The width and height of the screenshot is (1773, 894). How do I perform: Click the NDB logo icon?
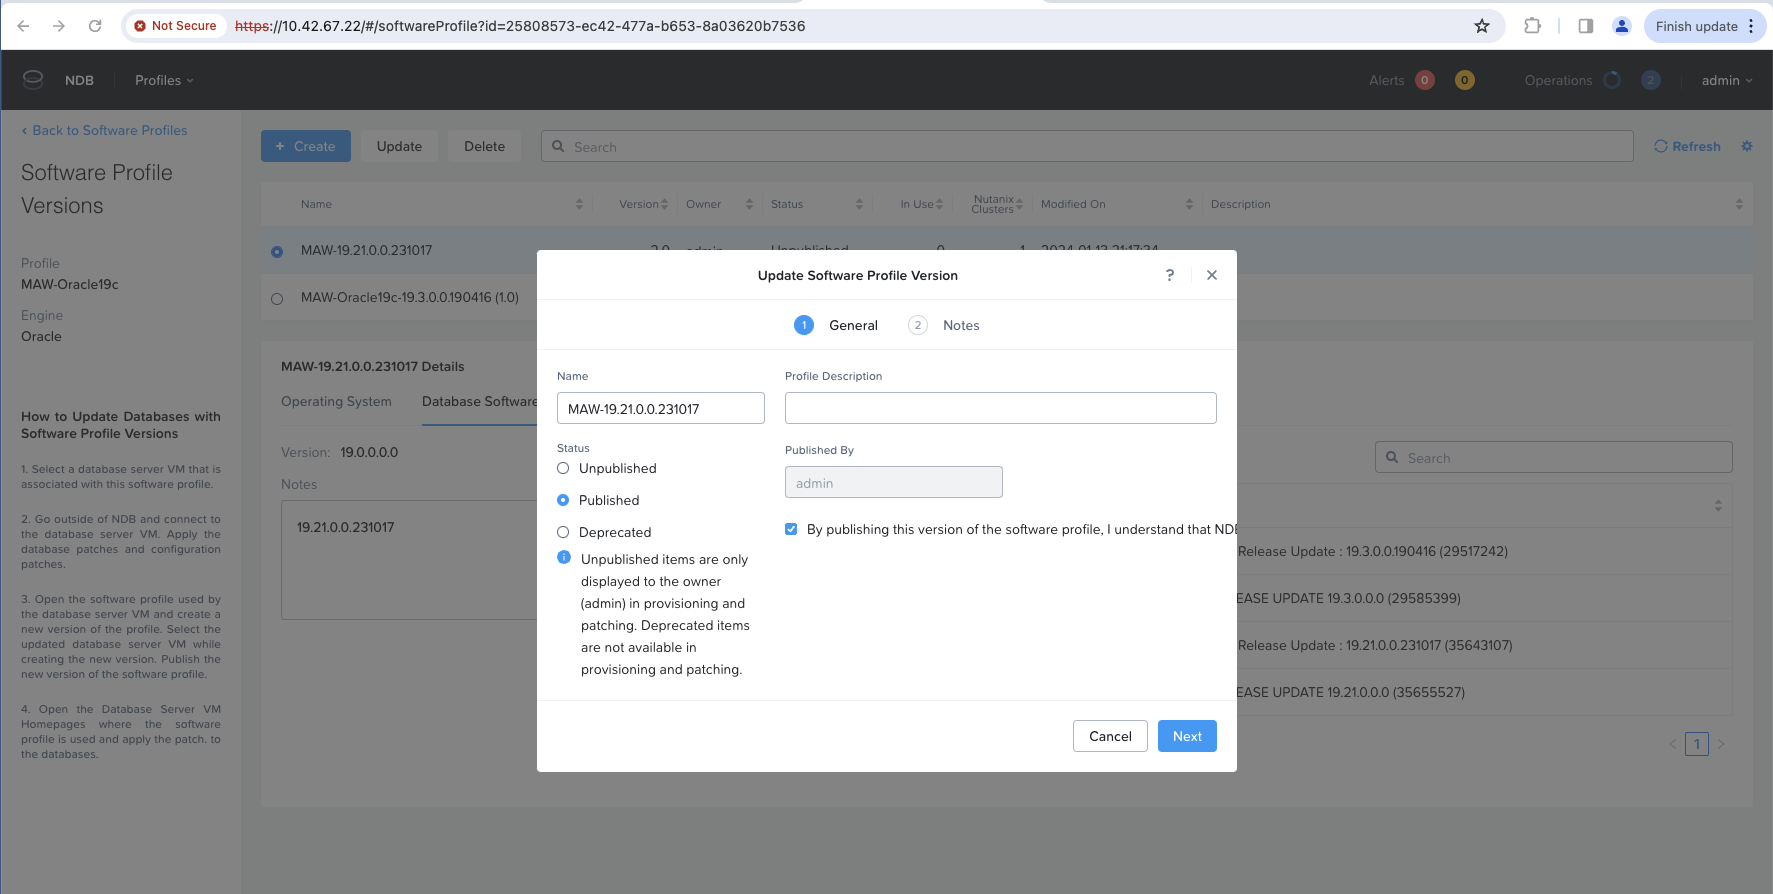pyautogui.click(x=33, y=80)
